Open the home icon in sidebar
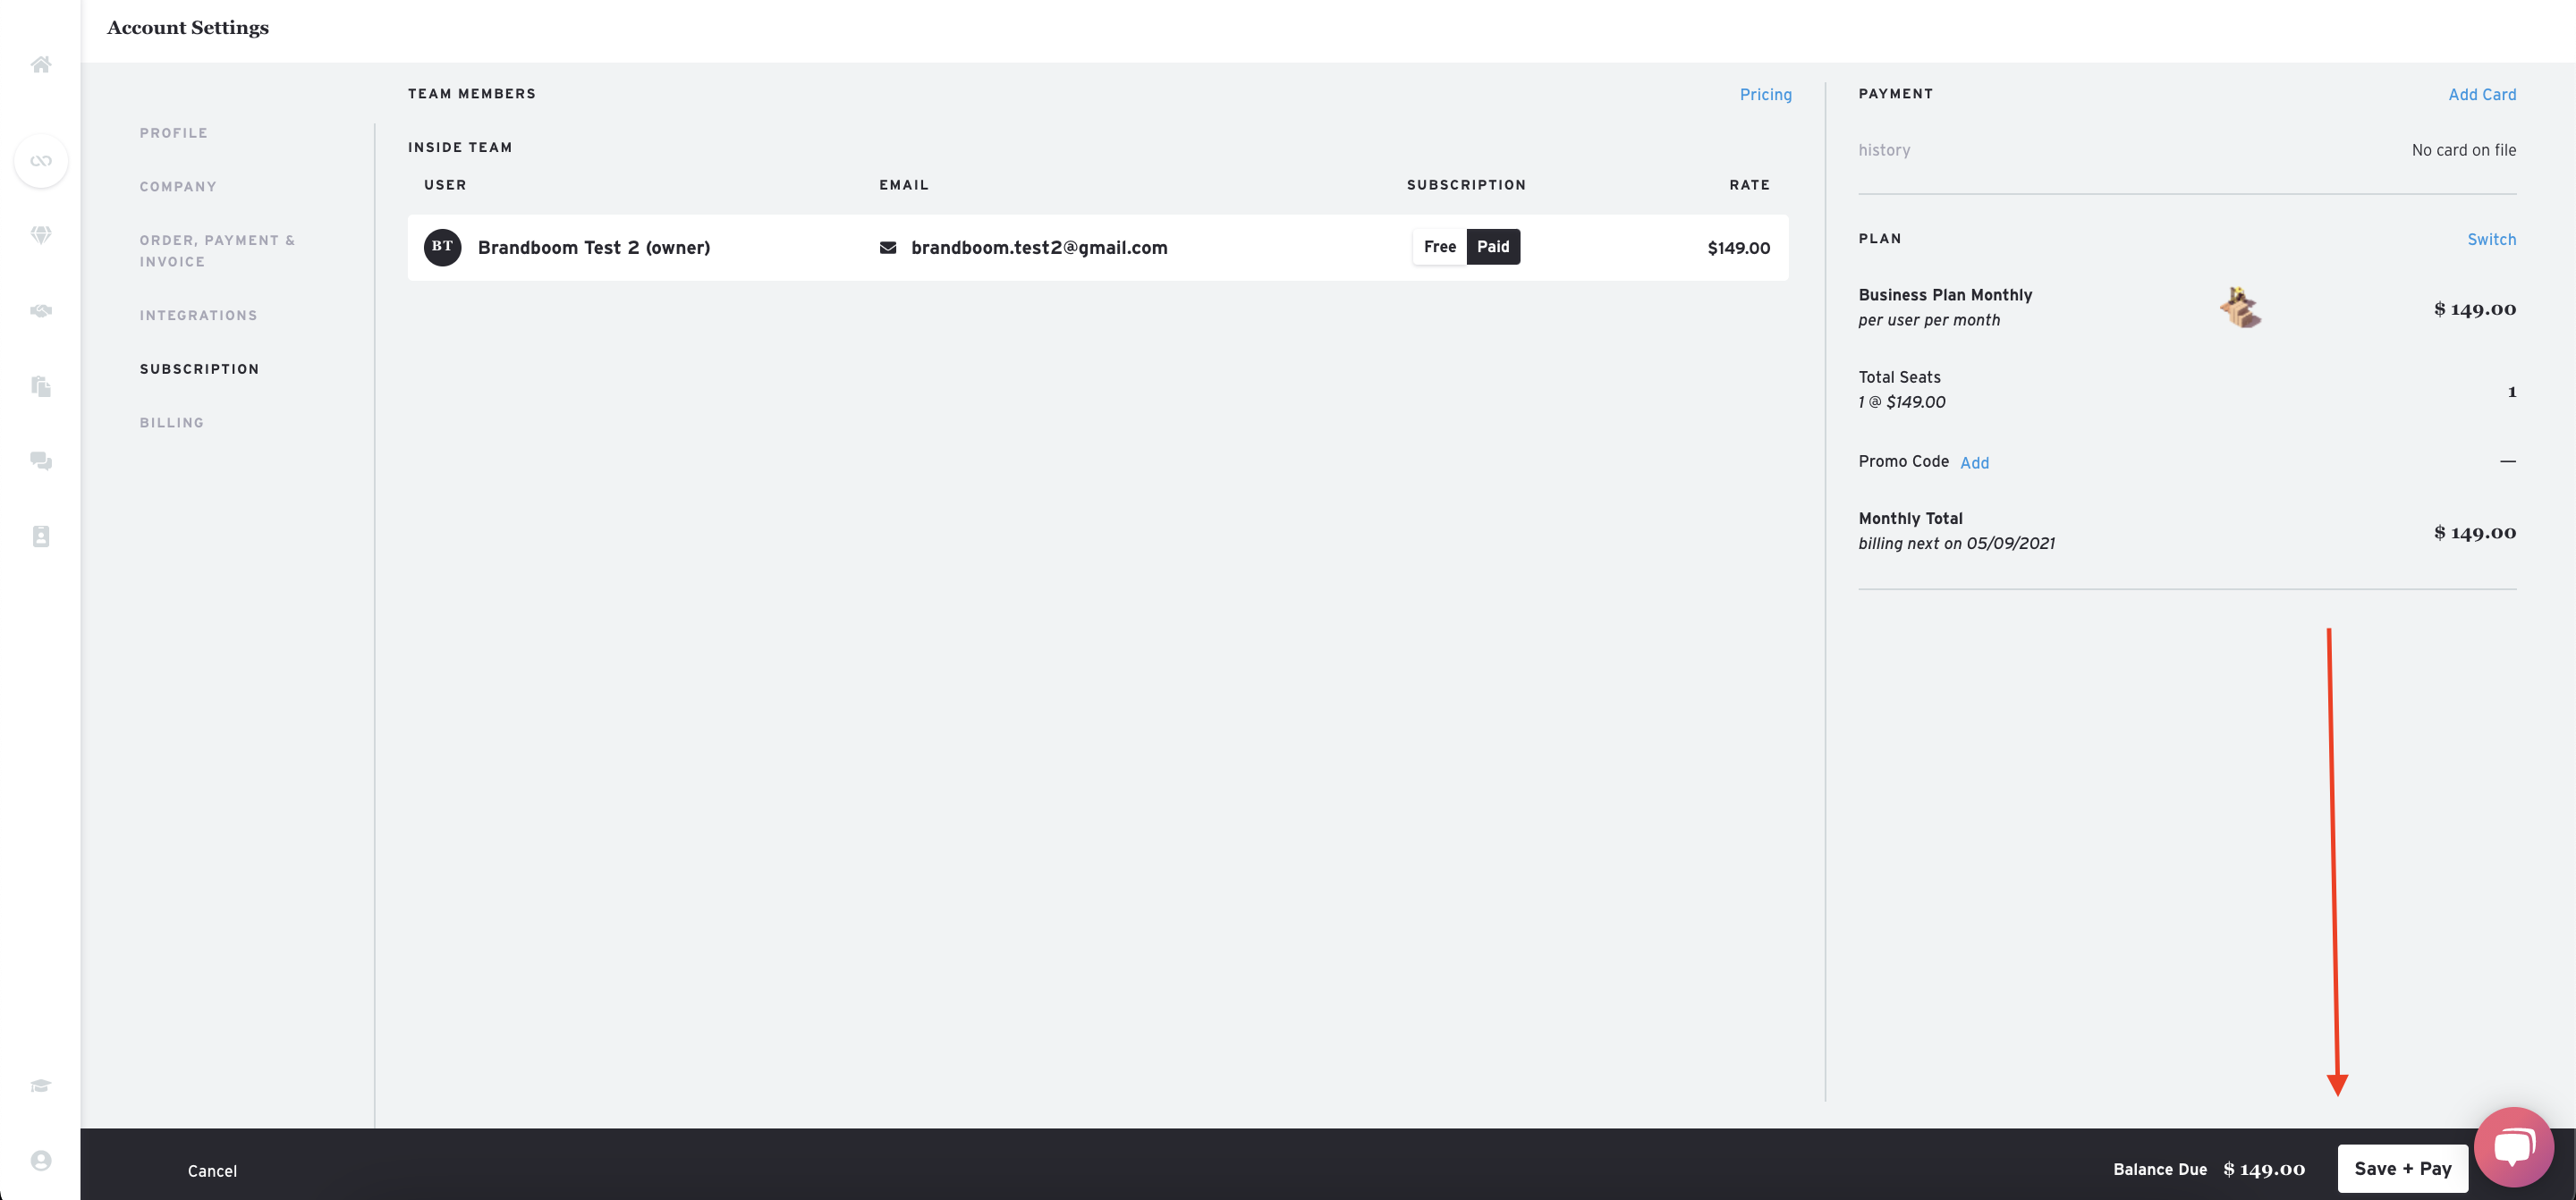Screen dimensions: 2576x1200 coord(41,65)
